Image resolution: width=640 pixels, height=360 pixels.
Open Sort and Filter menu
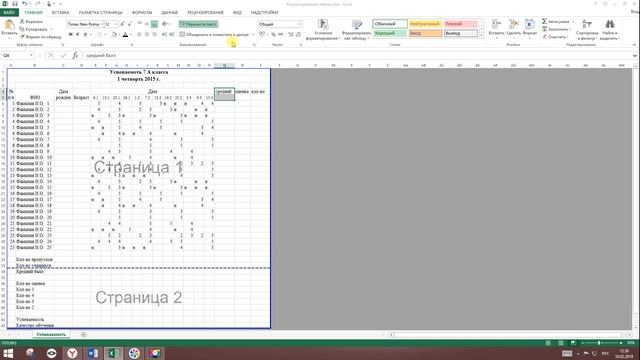(587, 29)
